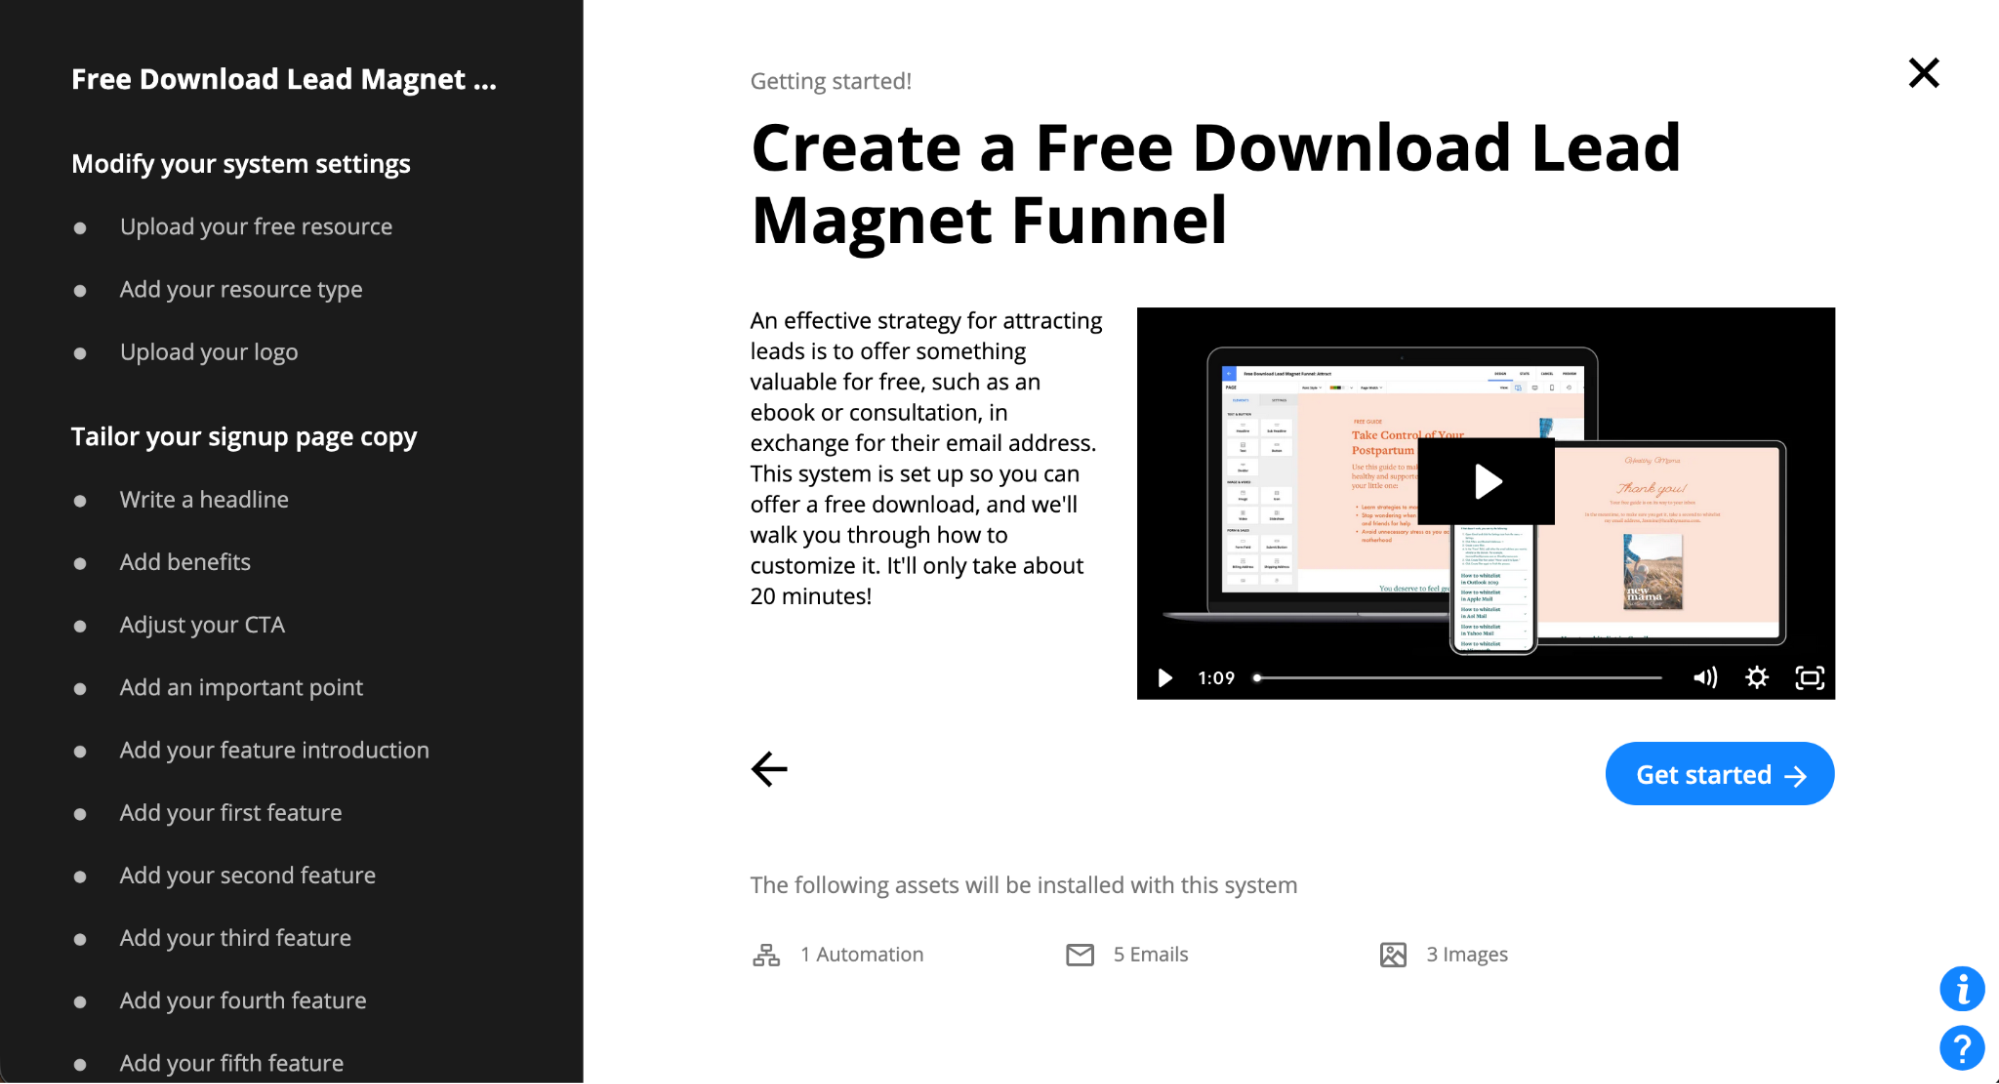Screen dimensions: 1999x1084
Task: Click the Emails envelope icon
Action: point(1080,955)
